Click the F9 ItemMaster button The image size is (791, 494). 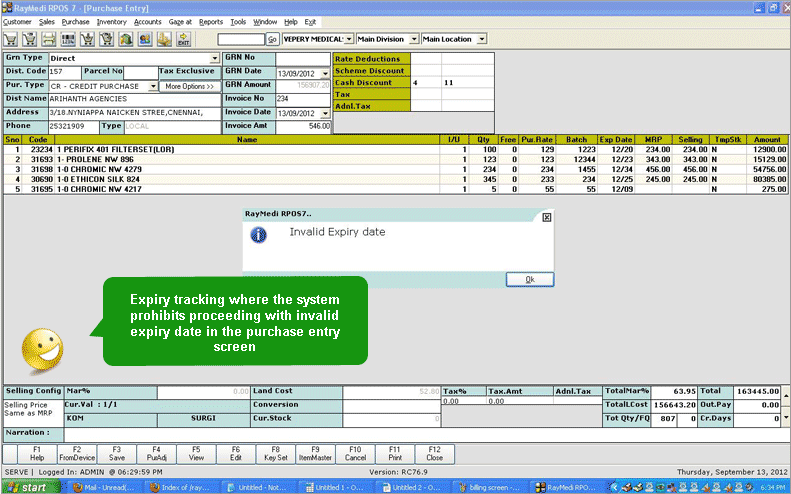[315, 454]
